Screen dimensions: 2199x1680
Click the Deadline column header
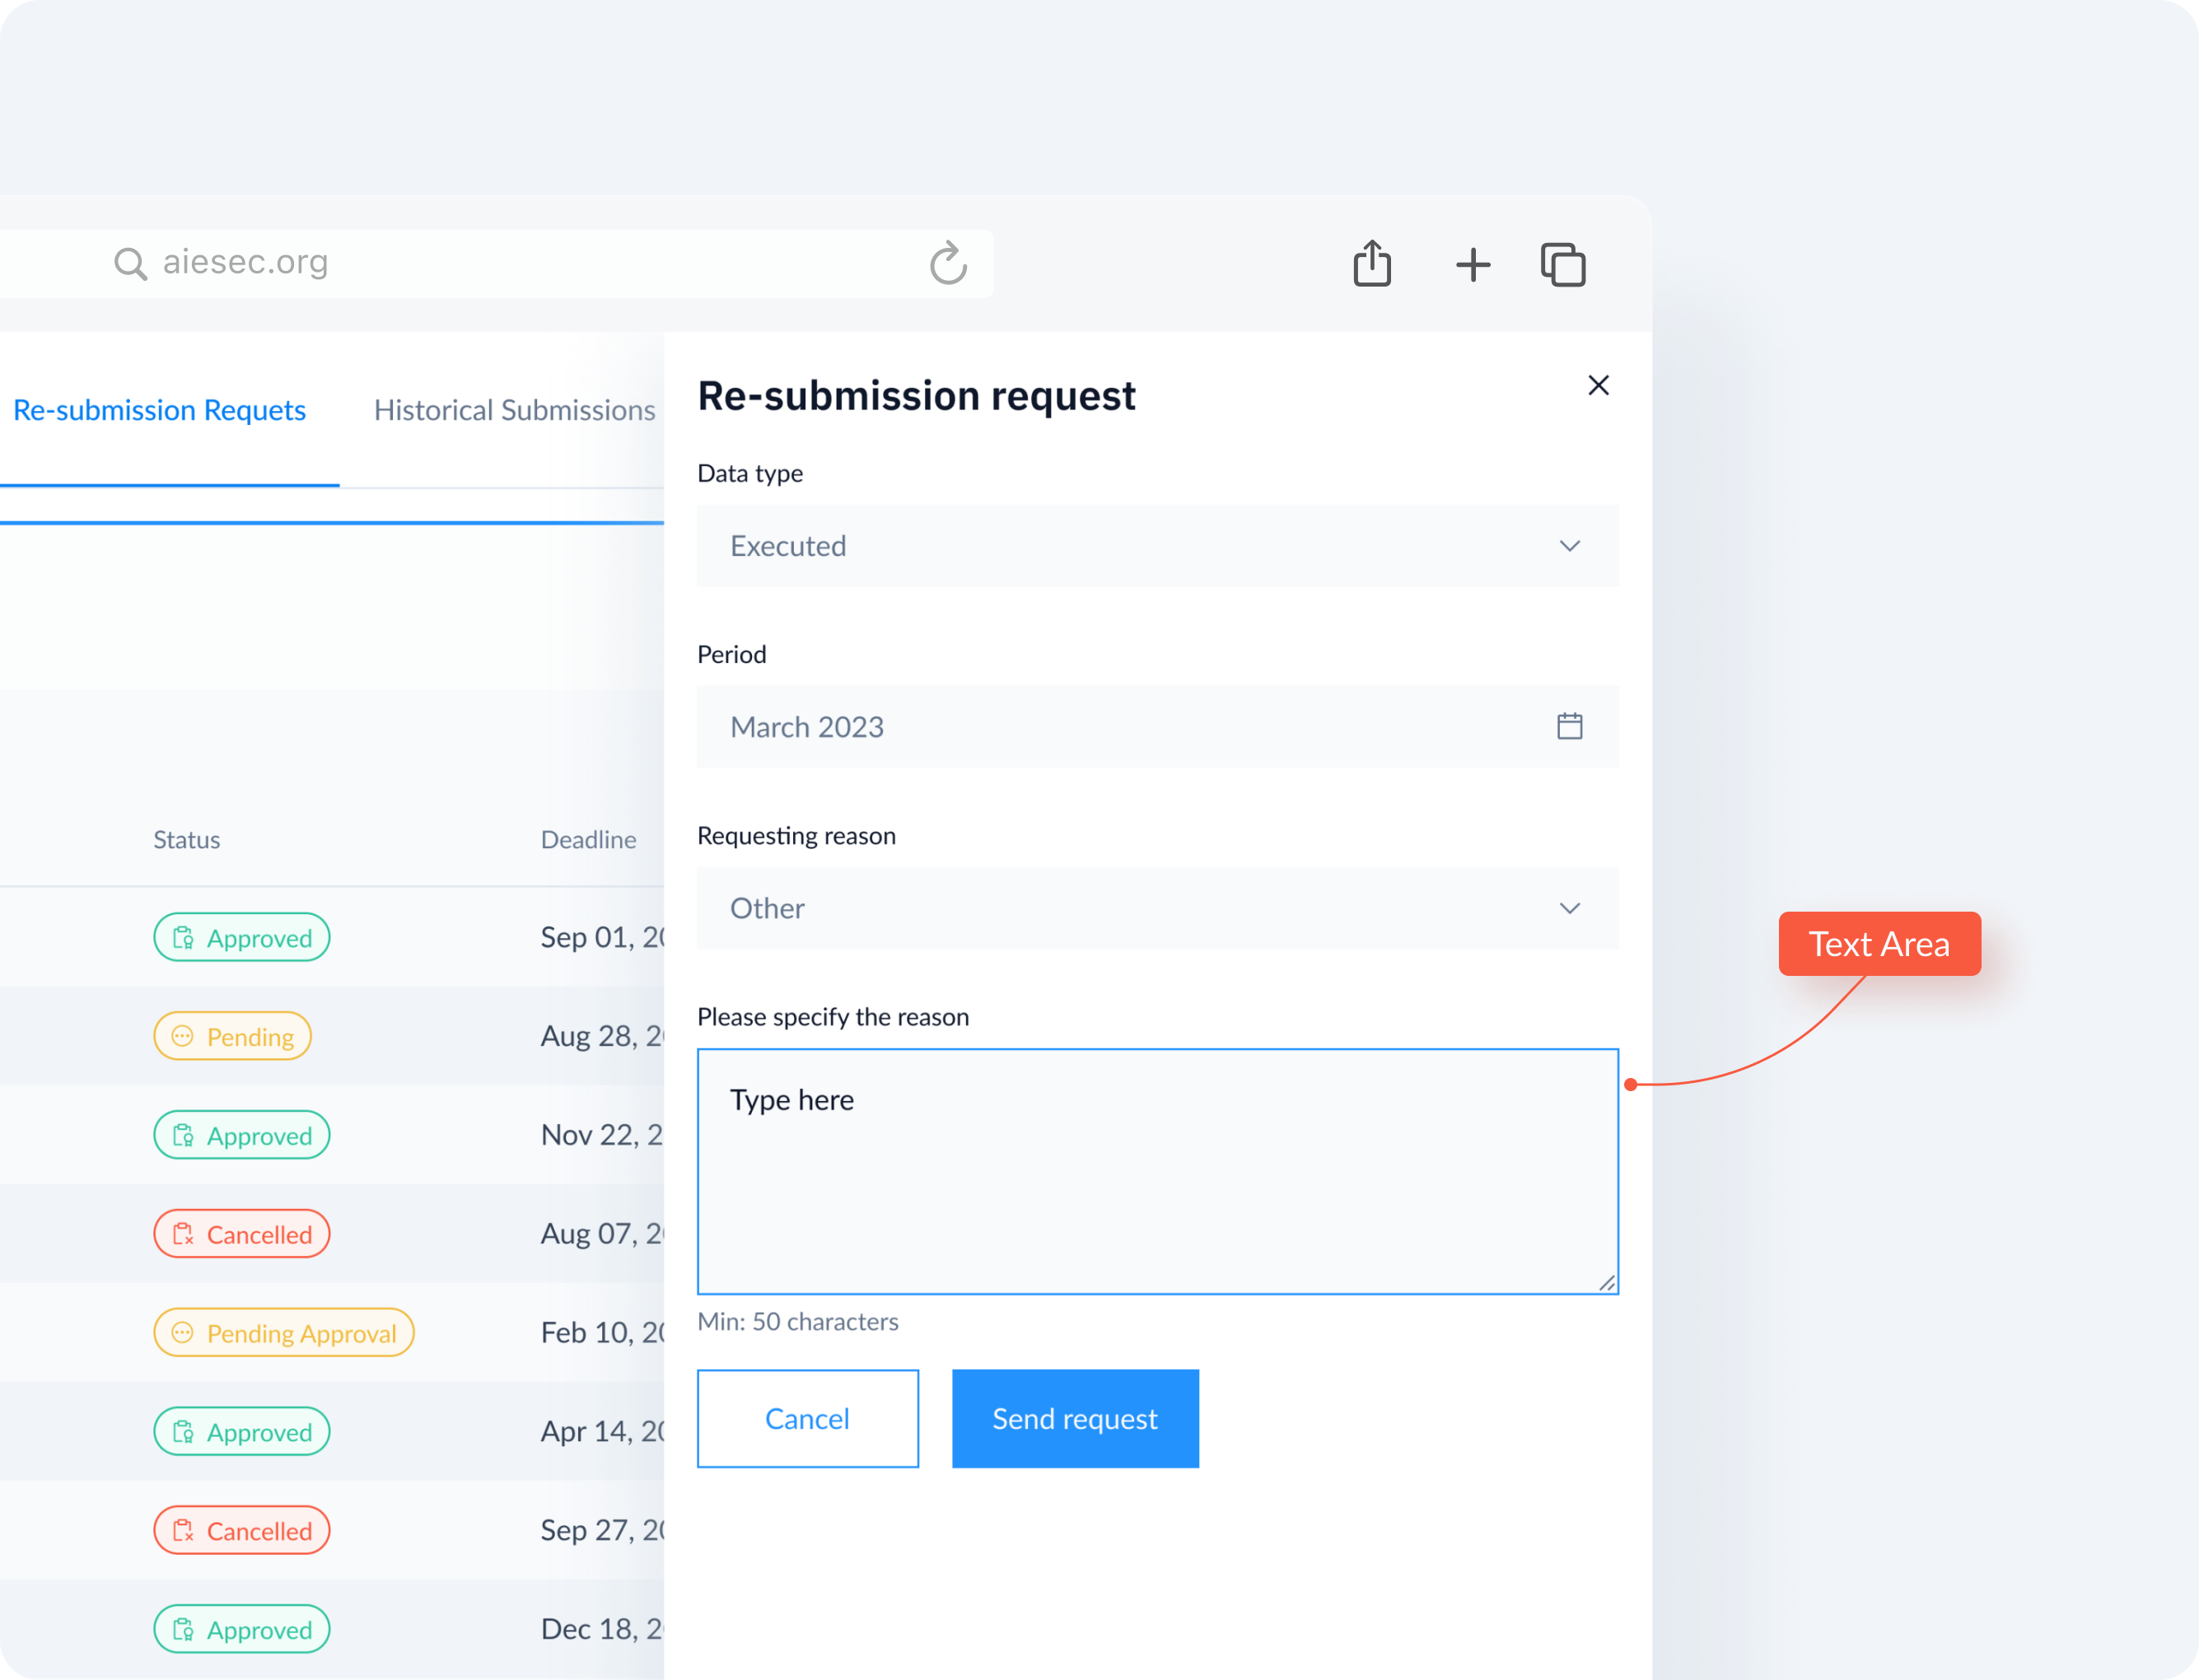pyautogui.click(x=588, y=840)
